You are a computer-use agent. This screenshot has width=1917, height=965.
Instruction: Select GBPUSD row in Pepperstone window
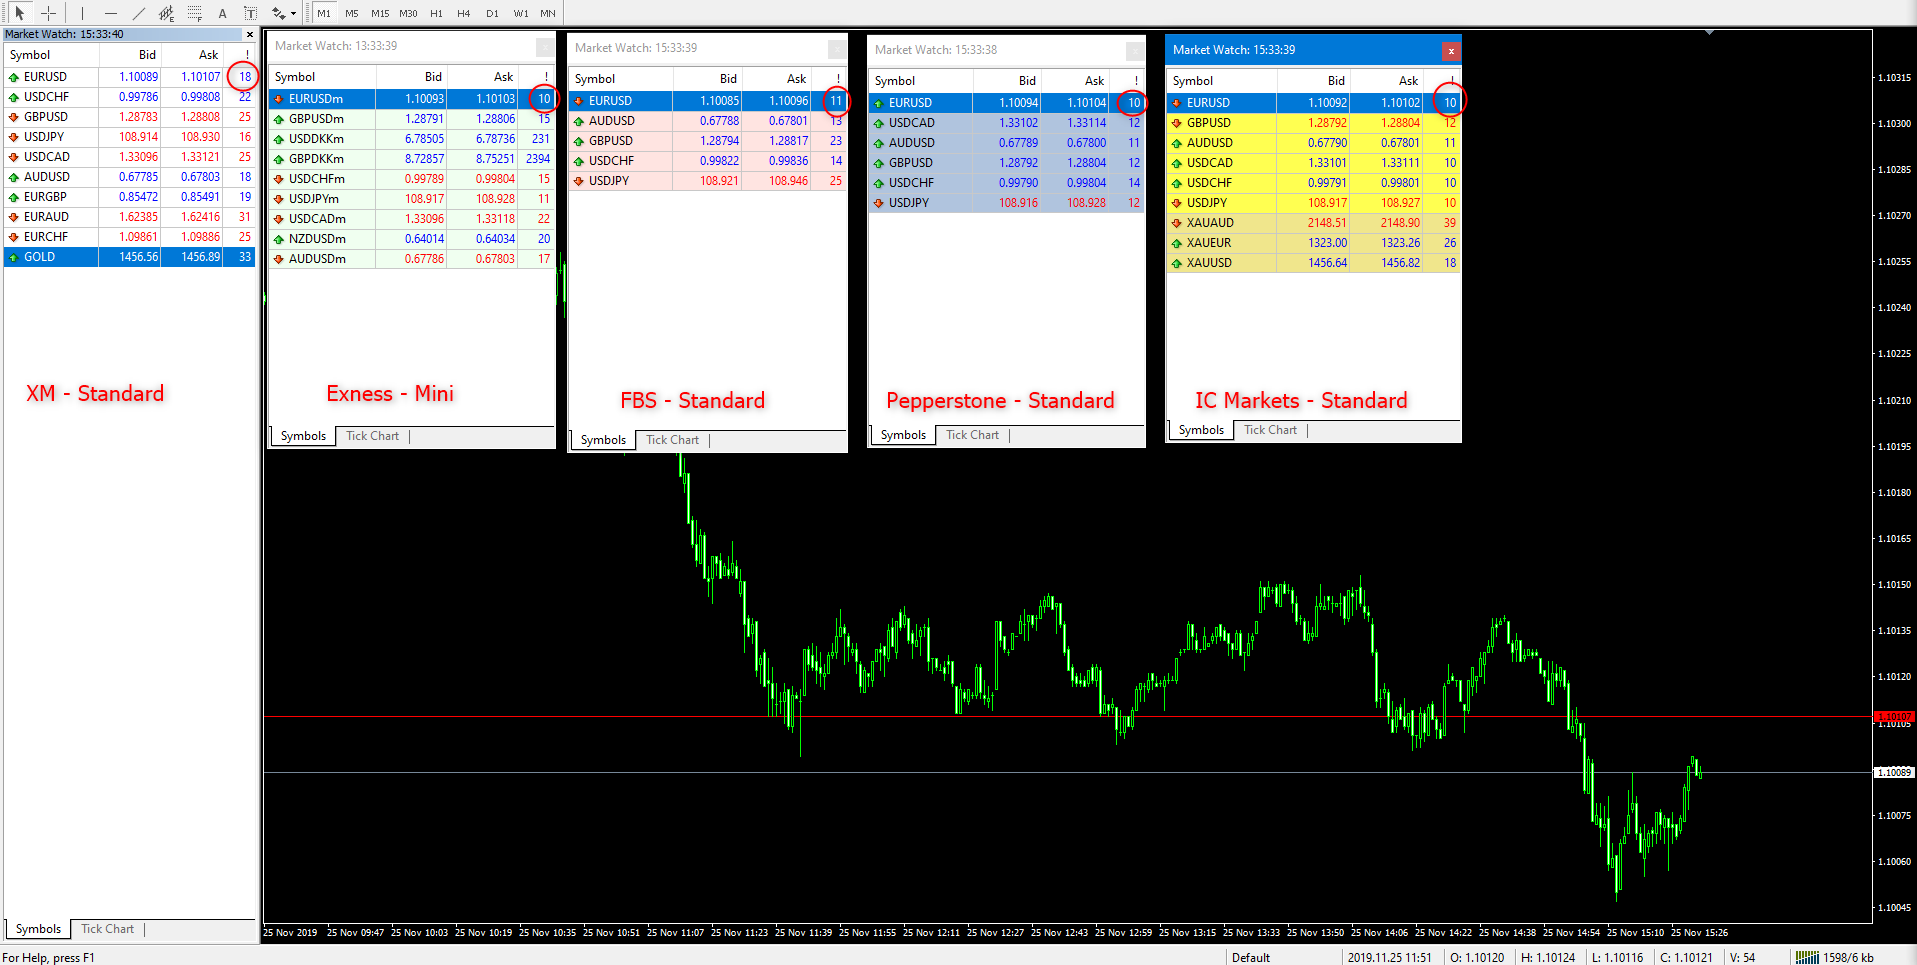pyautogui.click(x=1007, y=163)
